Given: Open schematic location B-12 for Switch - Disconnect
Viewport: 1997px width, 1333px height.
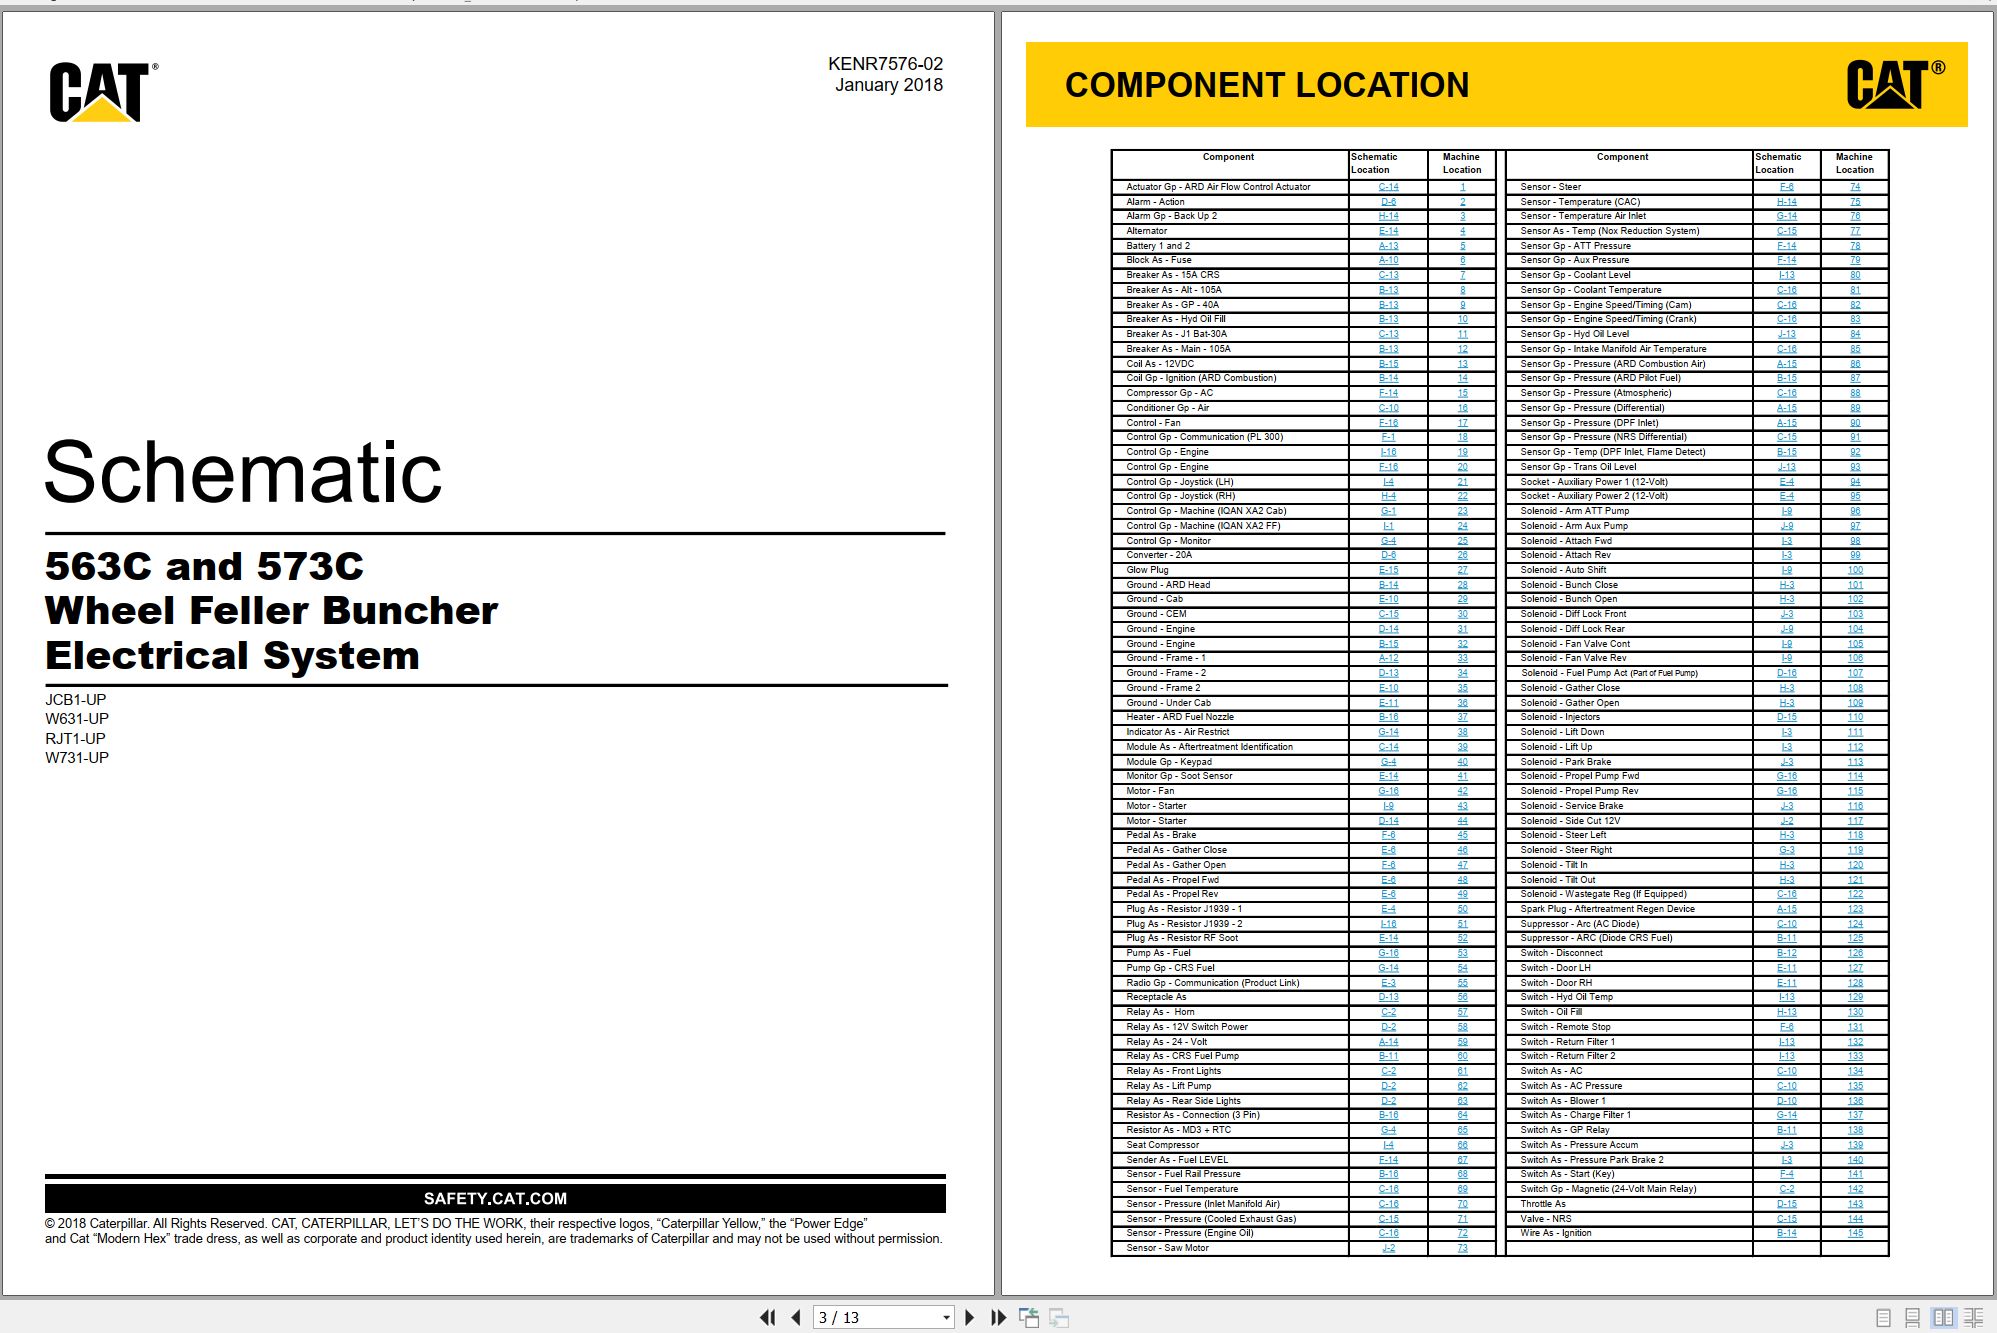Looking at the screenshot, I should 1786,953.
